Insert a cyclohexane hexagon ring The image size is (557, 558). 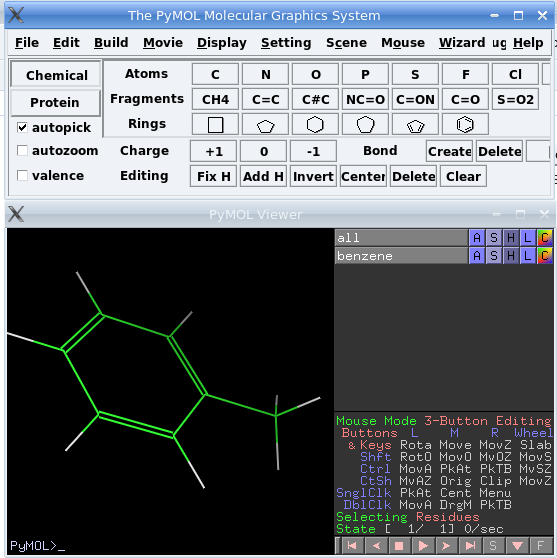[315, 124]
